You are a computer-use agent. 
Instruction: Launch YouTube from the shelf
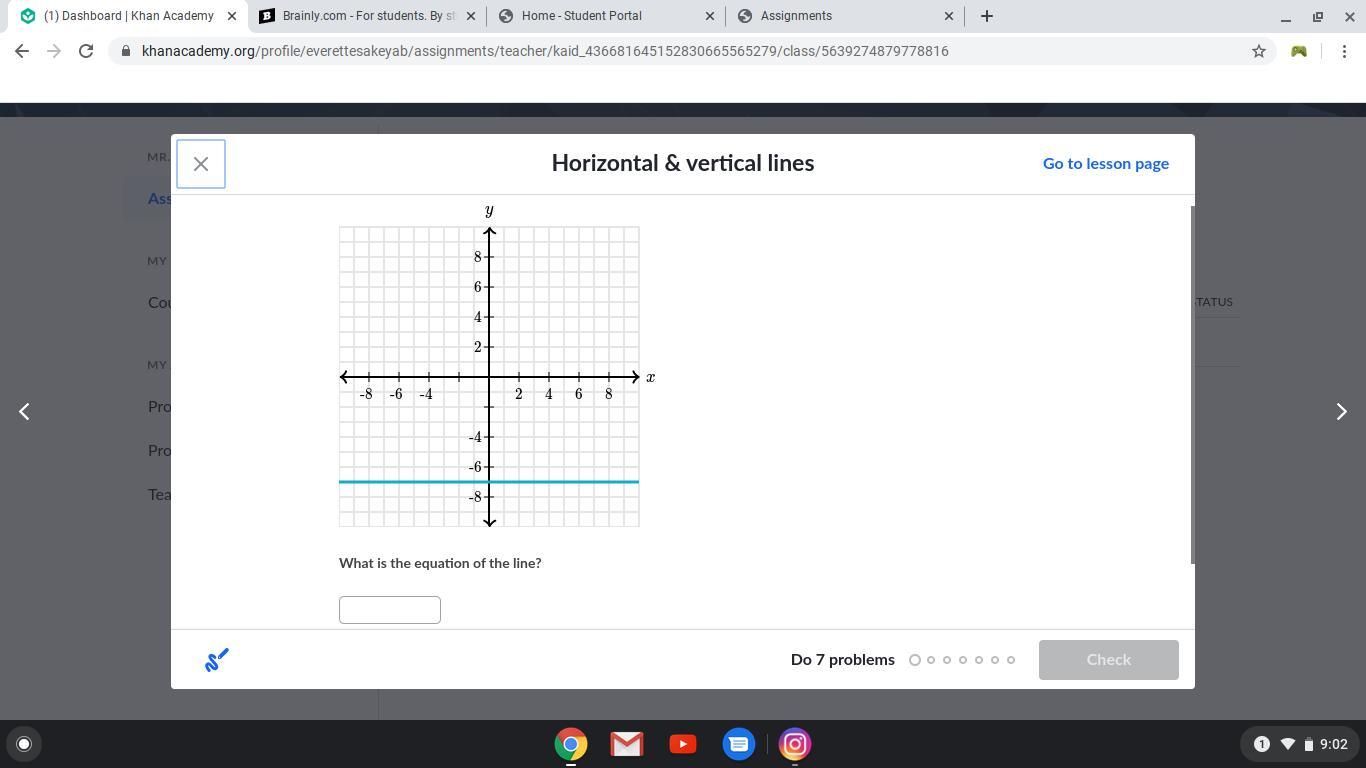(683, 744)
